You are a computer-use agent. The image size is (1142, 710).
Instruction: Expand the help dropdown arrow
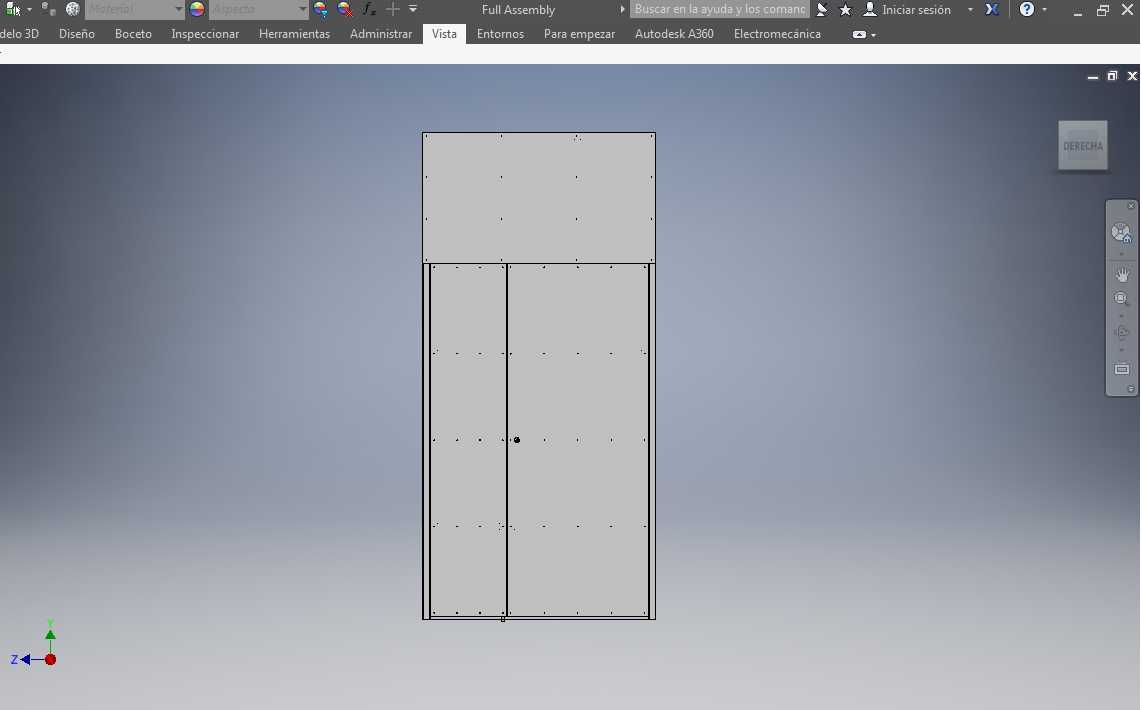1044,9
